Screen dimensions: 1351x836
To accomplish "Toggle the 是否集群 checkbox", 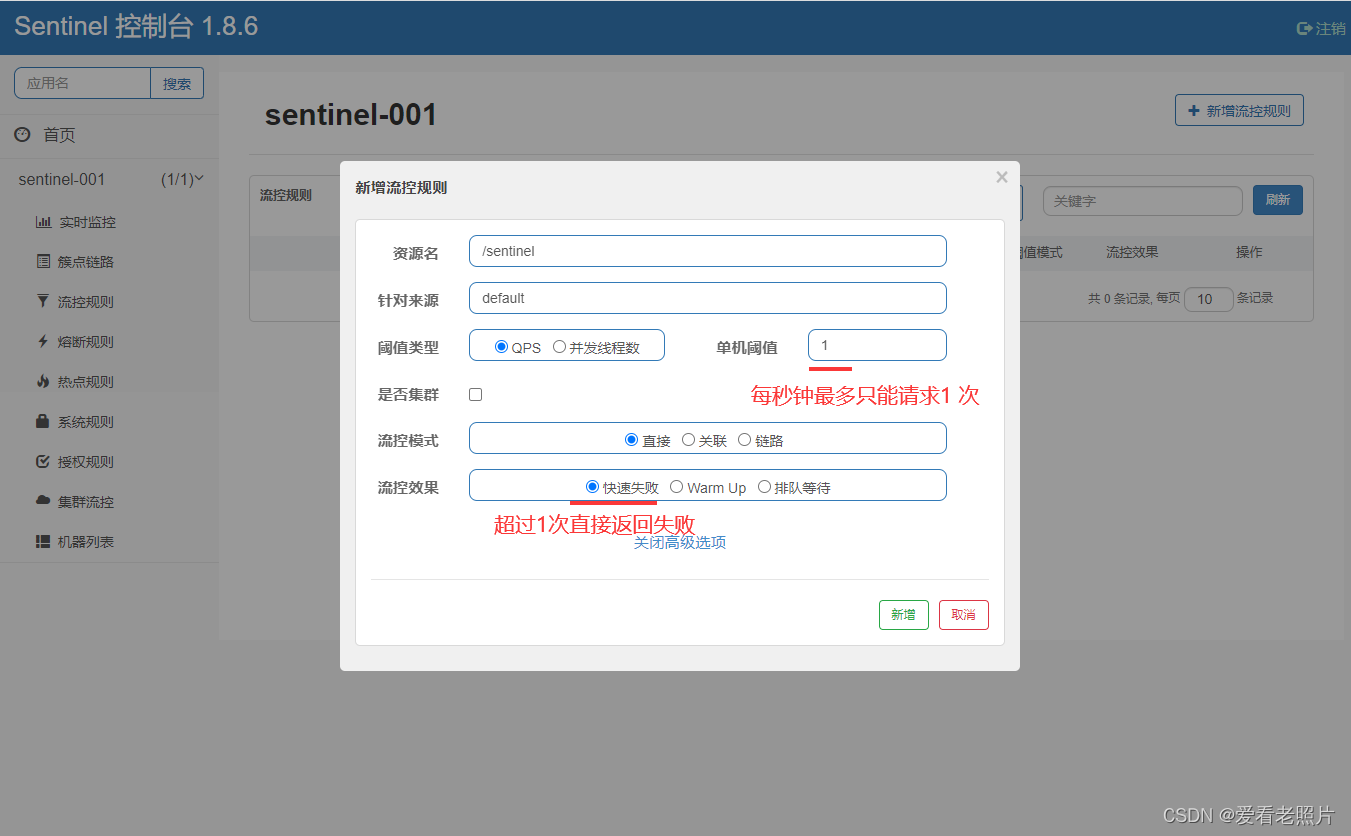I will [x=476, y=394].
